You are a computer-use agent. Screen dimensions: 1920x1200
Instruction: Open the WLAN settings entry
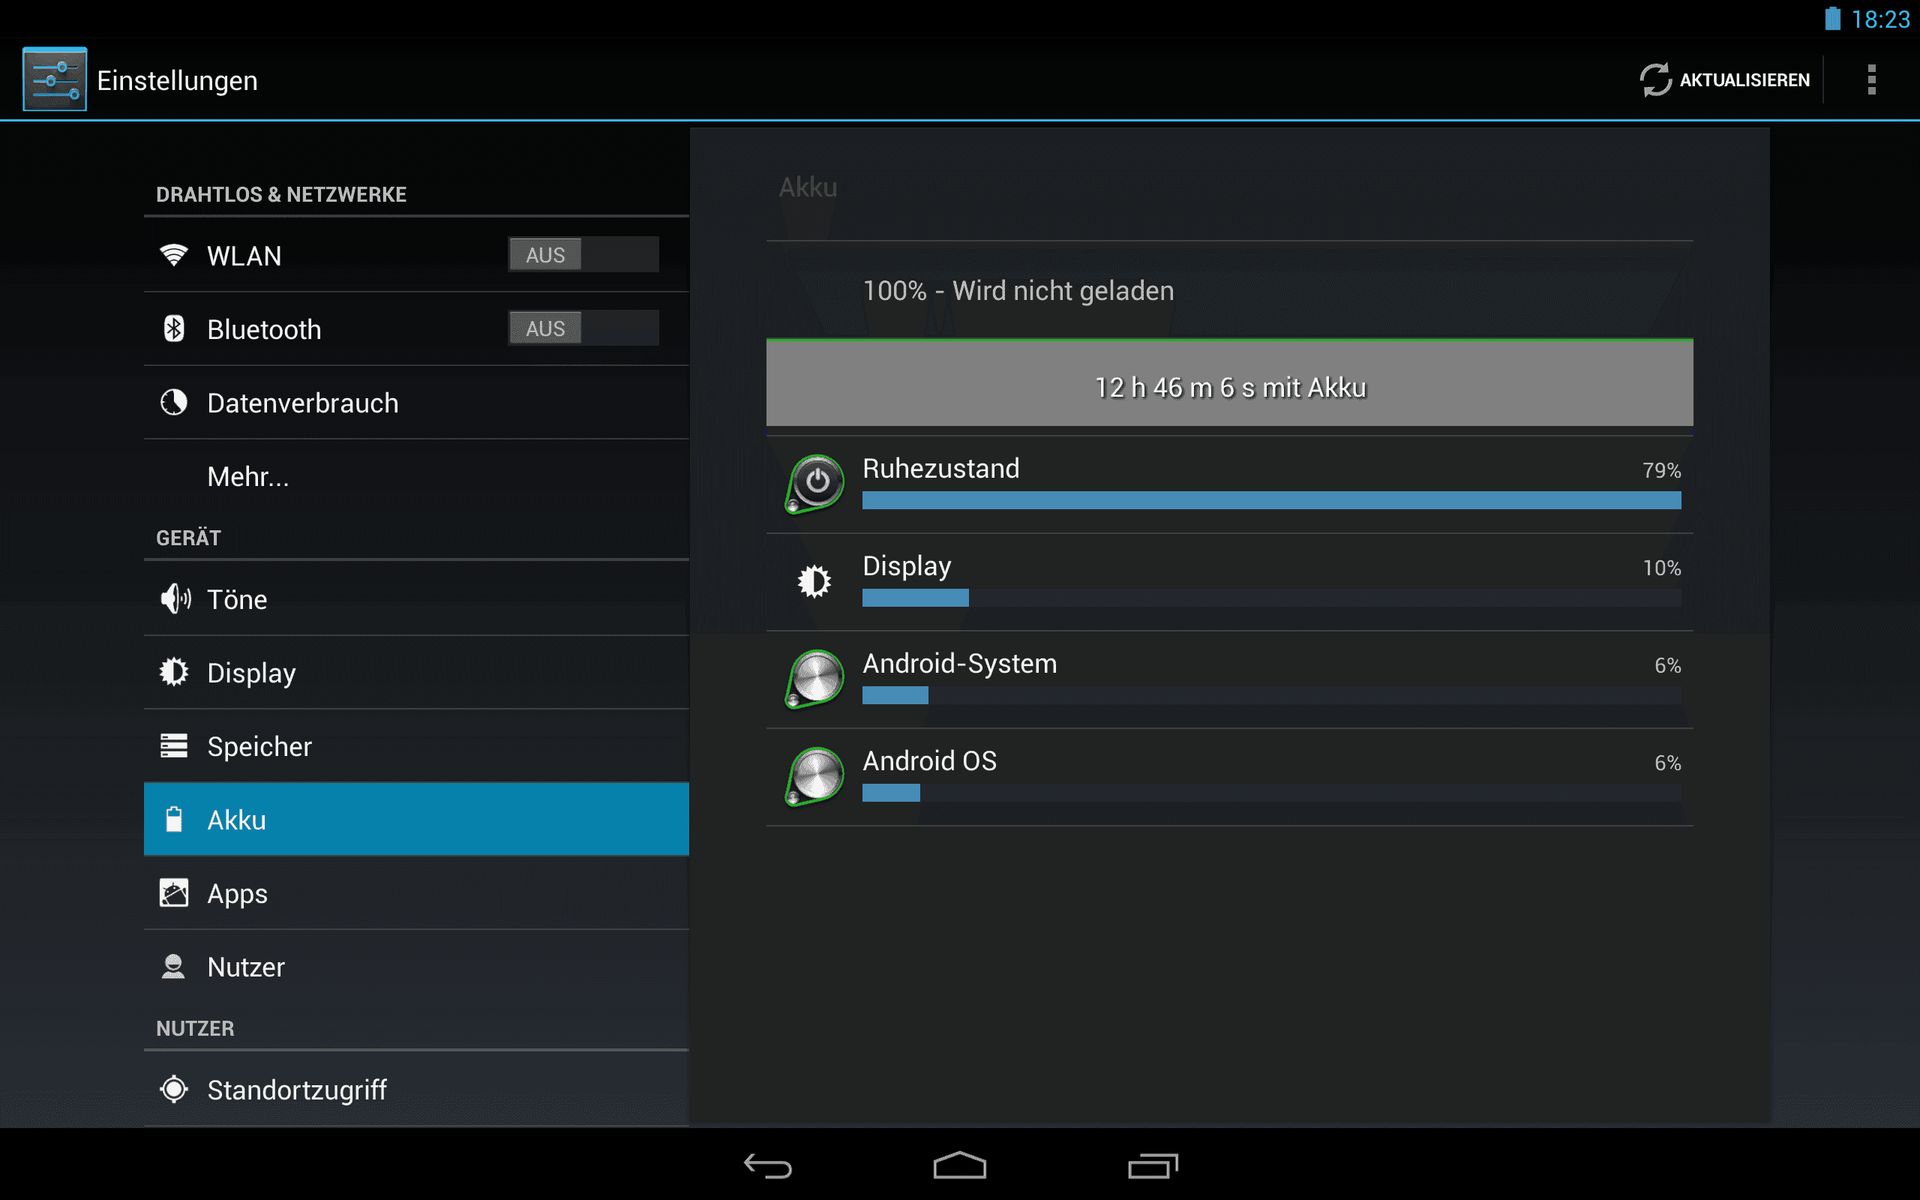coord(416,255)
